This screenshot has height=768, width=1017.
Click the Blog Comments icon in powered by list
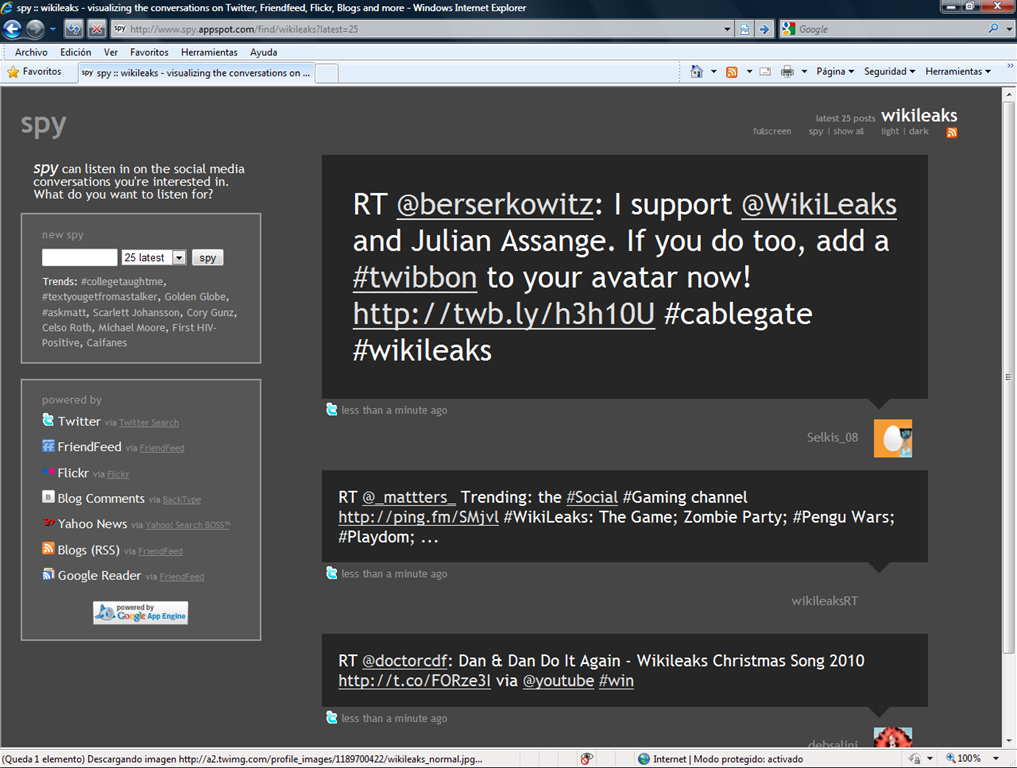[x=48, y=497]
